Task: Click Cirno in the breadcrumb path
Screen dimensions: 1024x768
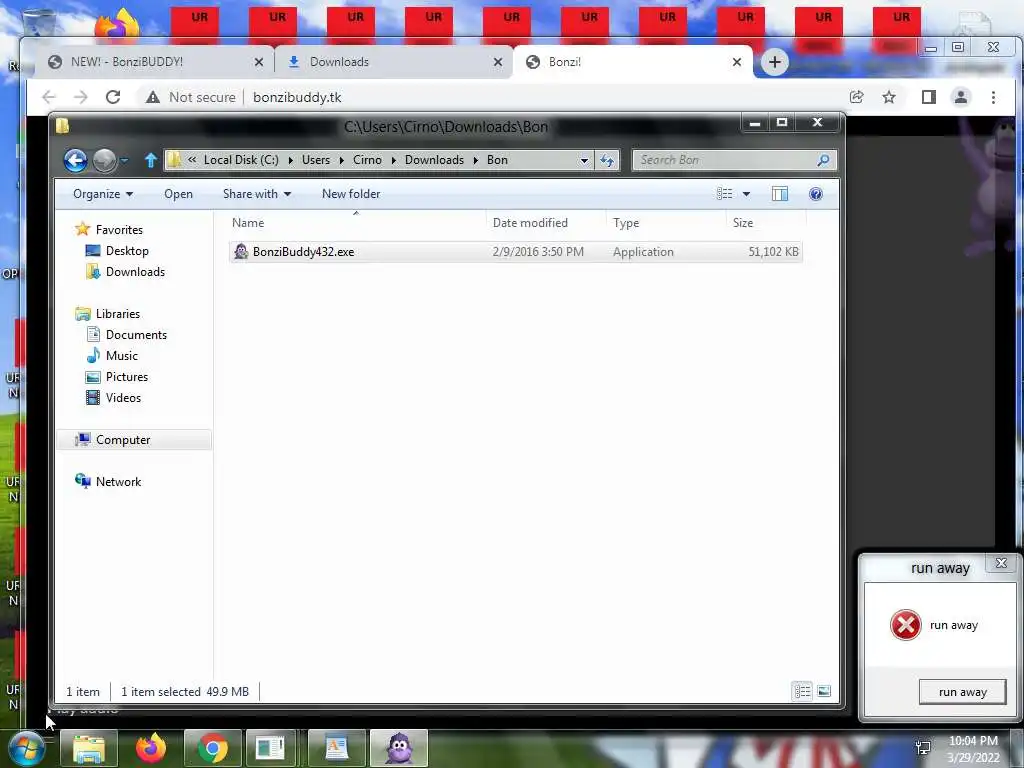Action: pos(367,160)
